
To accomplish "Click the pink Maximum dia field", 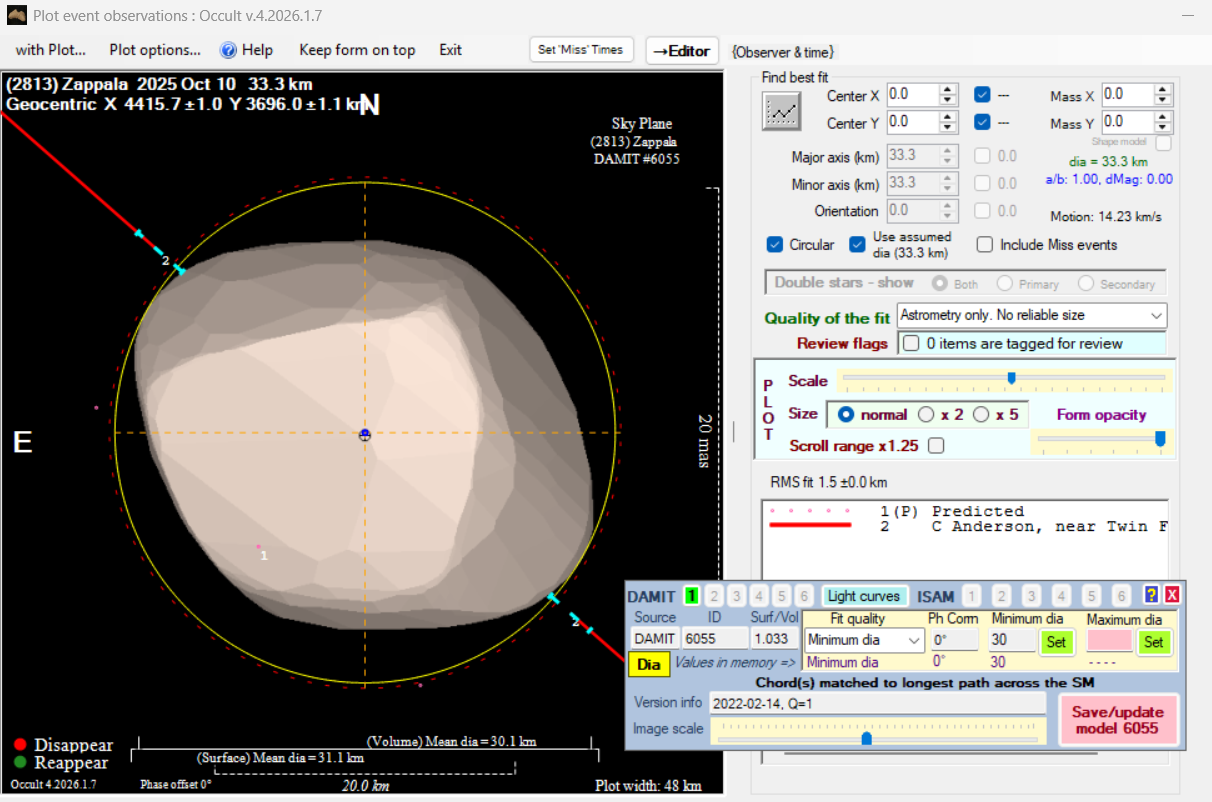I will [1109, 641].
